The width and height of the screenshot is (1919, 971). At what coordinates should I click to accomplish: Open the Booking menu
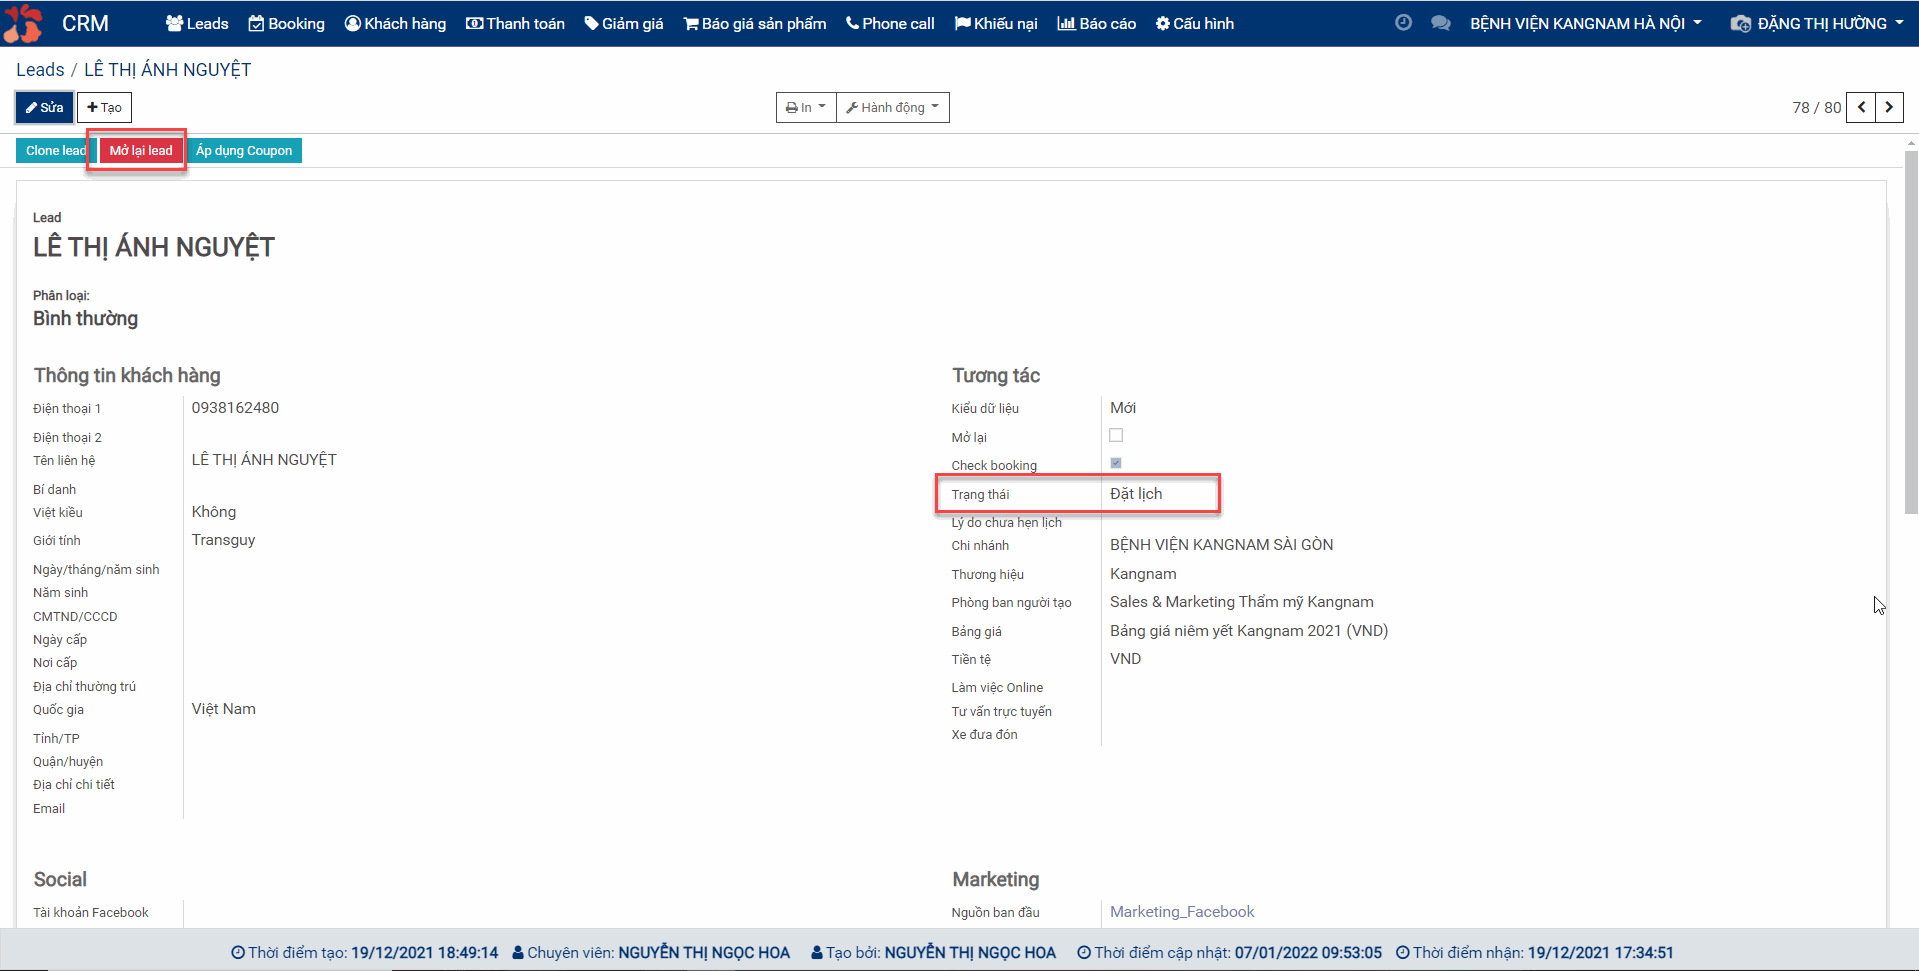click(286, 23)
